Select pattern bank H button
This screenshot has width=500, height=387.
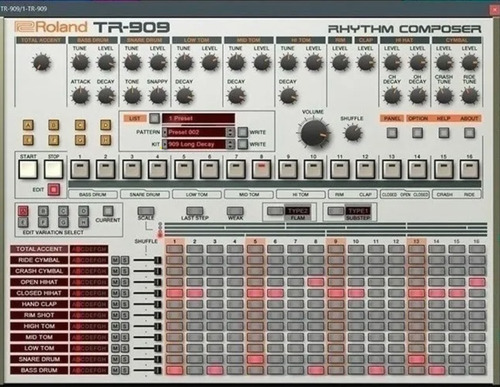pyautogui.click(x=105, y=140)
